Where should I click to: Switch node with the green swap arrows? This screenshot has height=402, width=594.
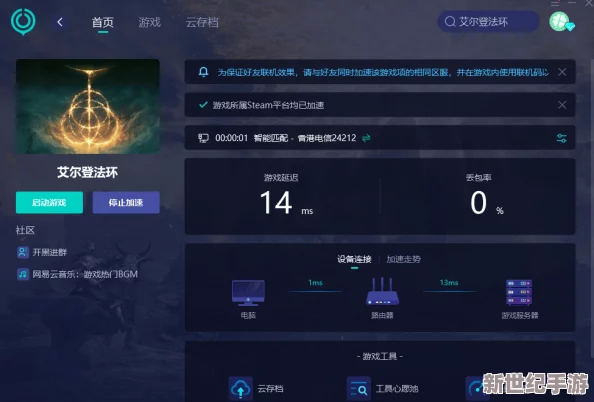tap(366, 138)
